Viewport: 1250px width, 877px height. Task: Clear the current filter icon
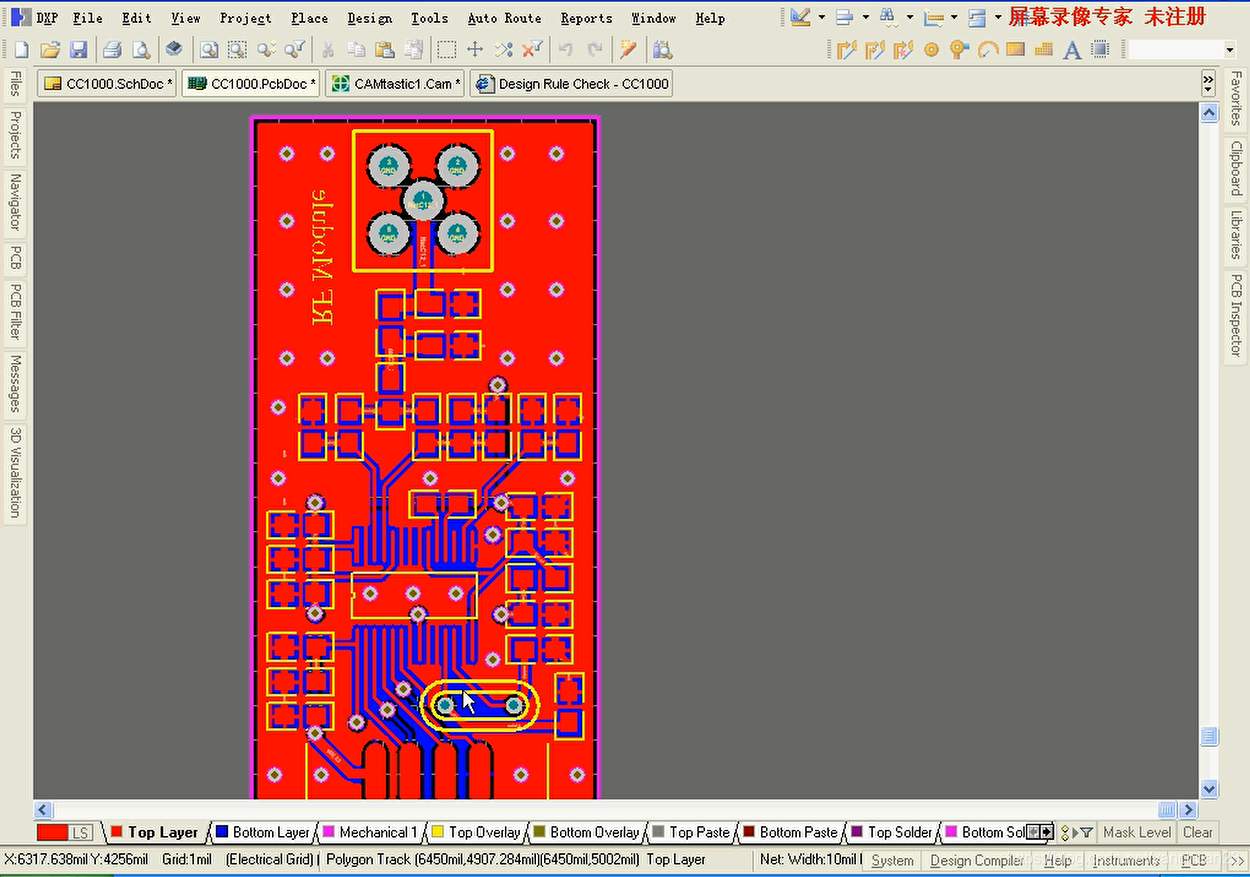[x=533, y=49]
